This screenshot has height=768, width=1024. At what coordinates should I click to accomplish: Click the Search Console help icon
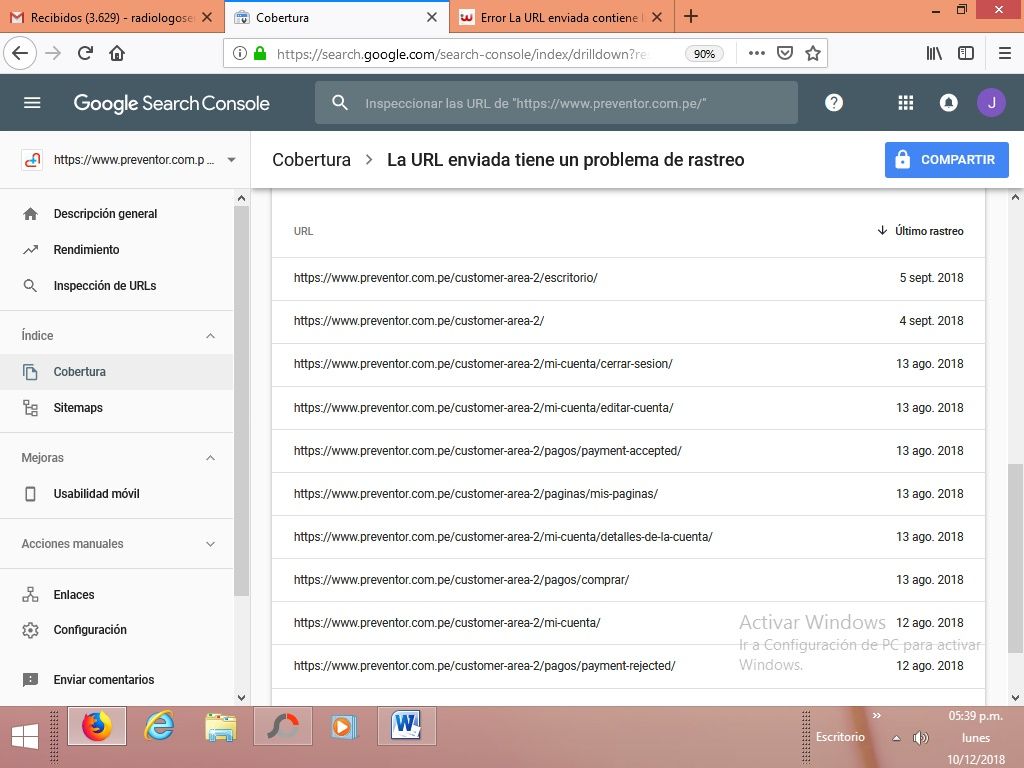click(833, 103)
